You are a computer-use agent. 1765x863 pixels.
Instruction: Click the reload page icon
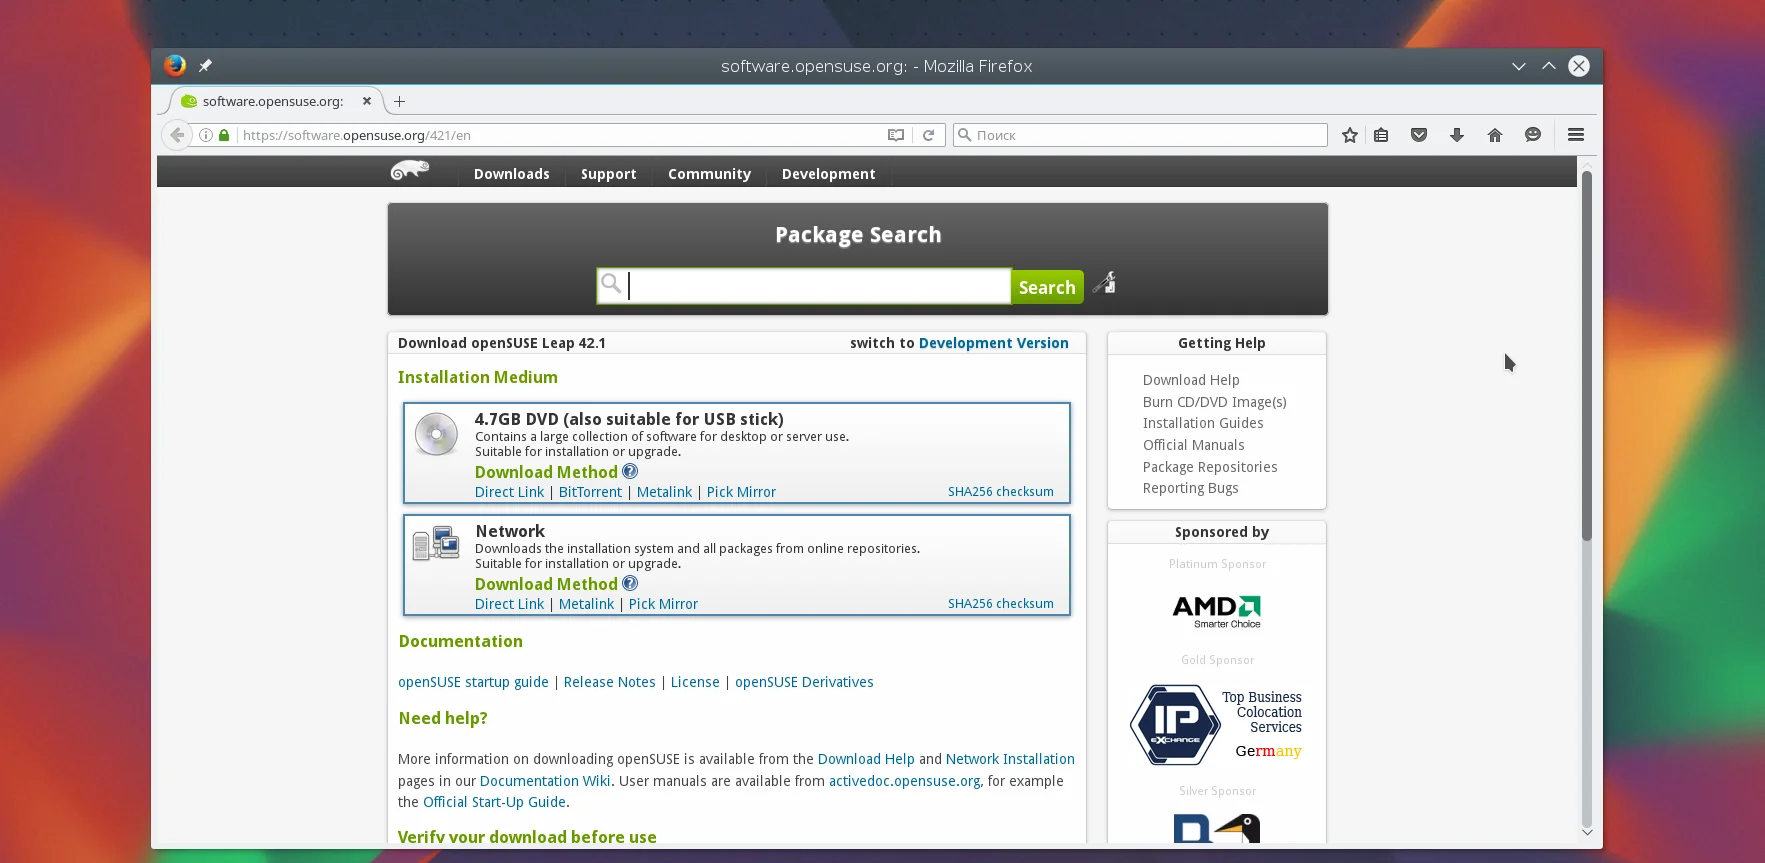(928, 135)
